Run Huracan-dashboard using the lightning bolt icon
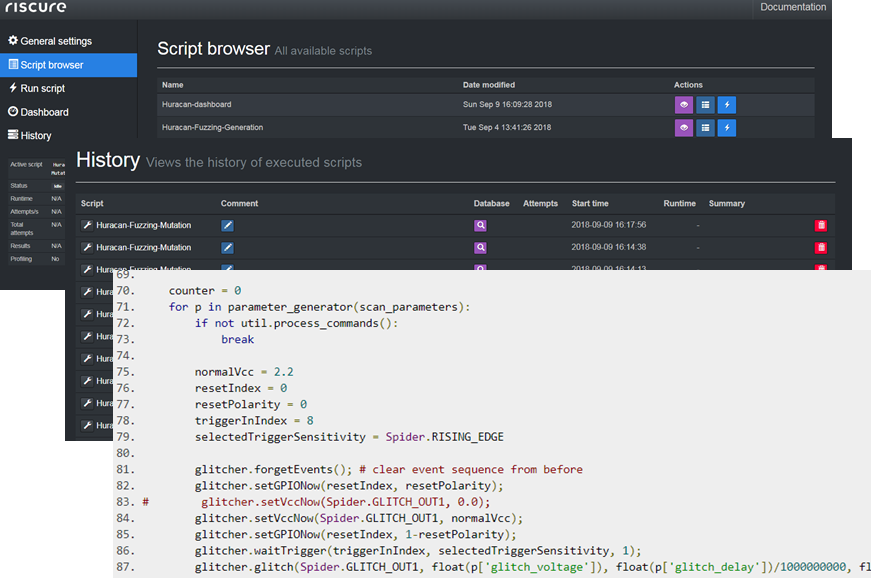871x578 pixels. (727, 103)
